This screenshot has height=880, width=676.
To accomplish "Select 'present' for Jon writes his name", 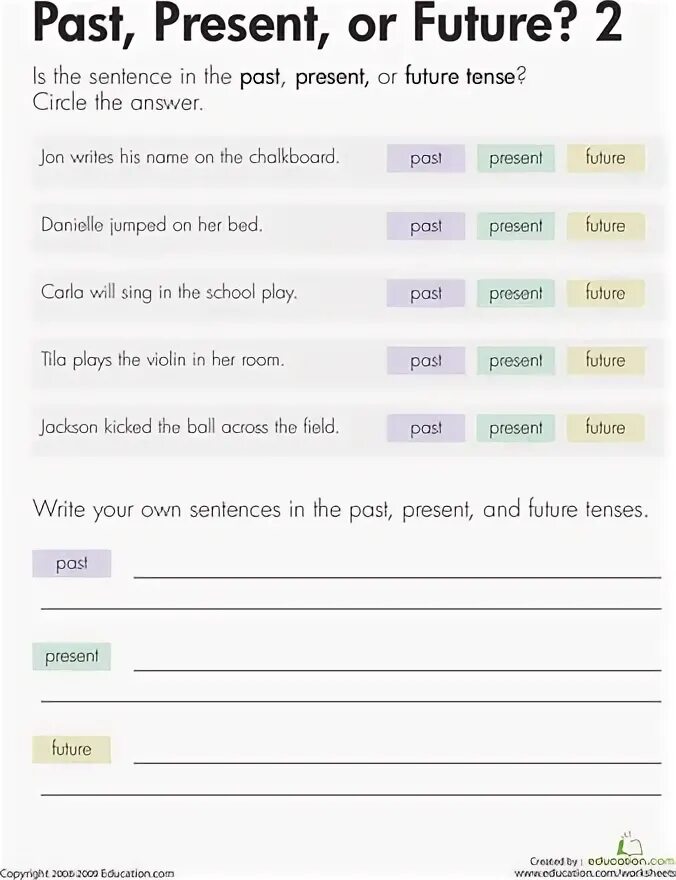I will (x=515, y=158).
